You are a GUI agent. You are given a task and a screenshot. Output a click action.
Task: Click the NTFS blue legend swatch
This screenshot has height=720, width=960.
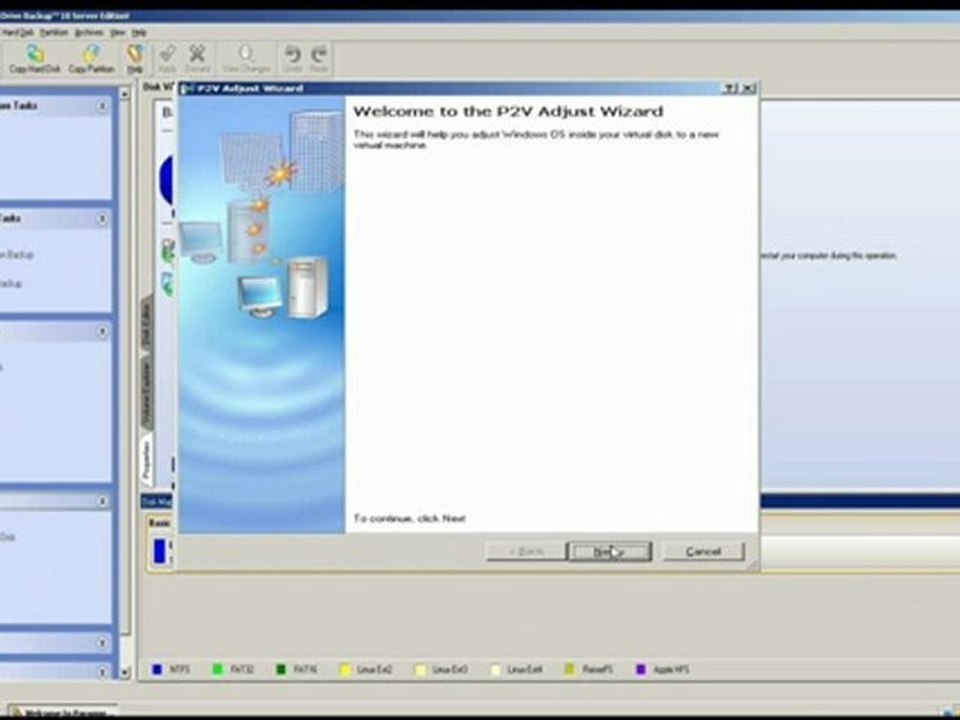pos(157,669)
